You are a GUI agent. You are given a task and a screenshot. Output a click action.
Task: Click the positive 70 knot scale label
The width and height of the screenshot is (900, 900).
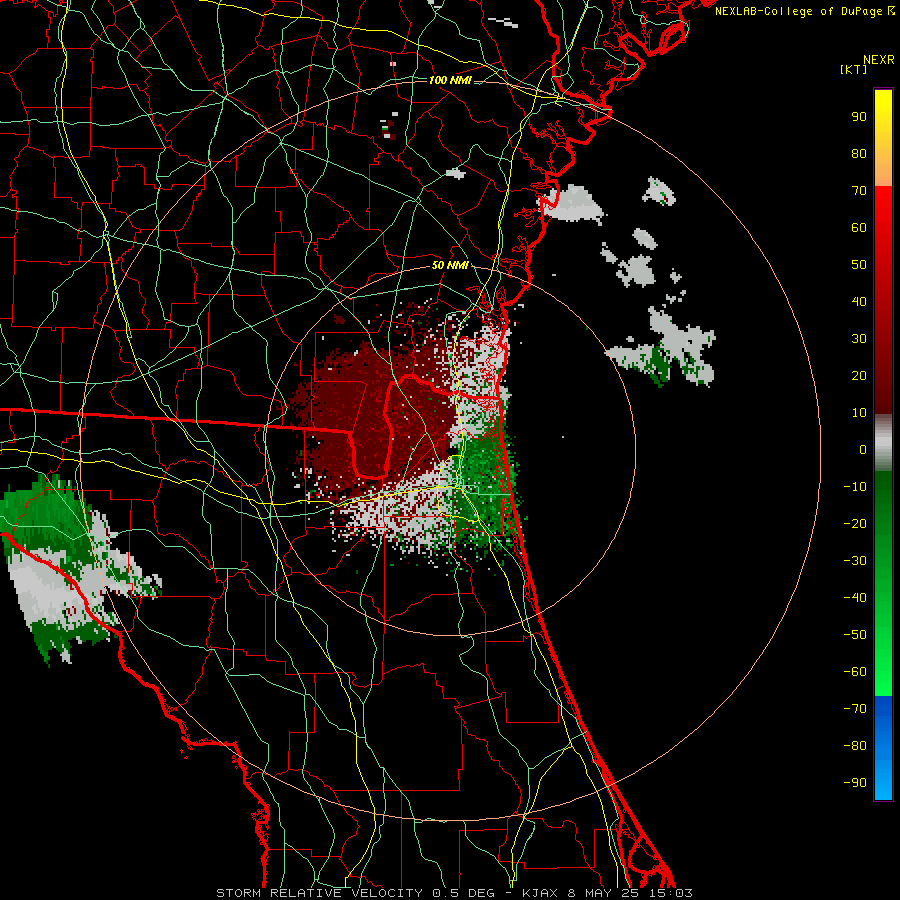tap(859, 191)
